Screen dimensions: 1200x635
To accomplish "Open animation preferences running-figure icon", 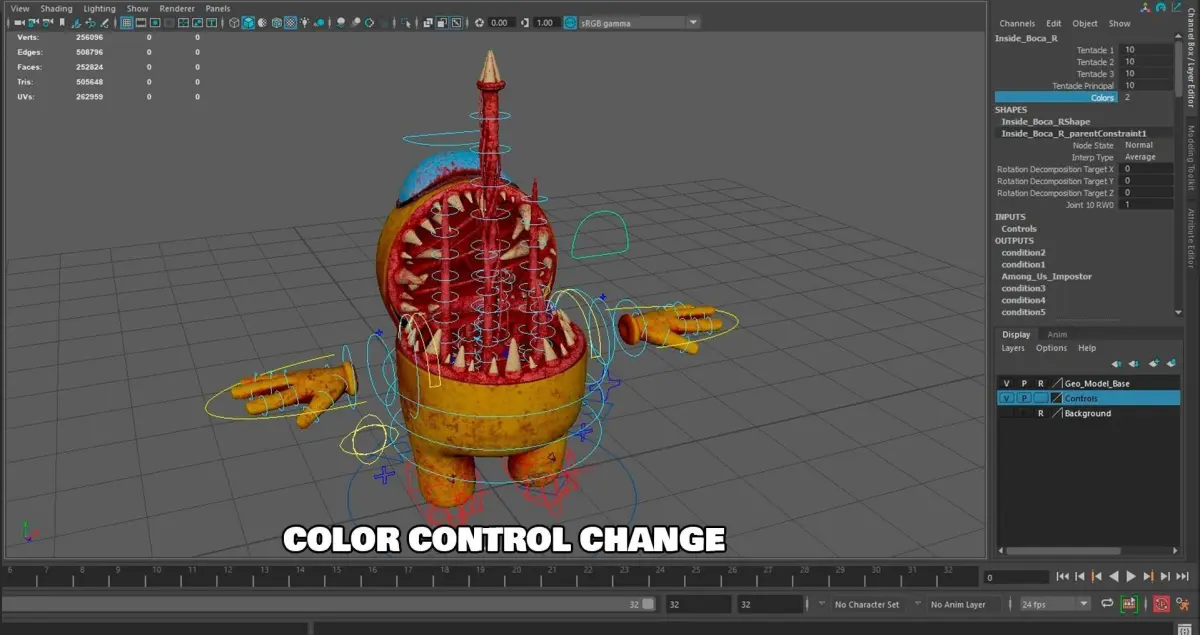I will tap(1183, 604).
